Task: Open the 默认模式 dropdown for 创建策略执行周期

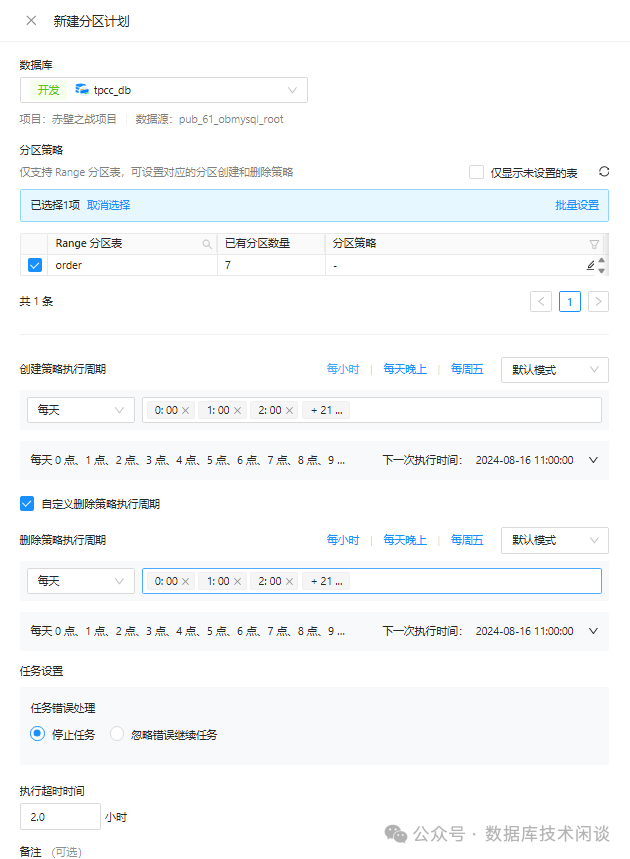Action: pyautogui.click(x=554, y=370)
